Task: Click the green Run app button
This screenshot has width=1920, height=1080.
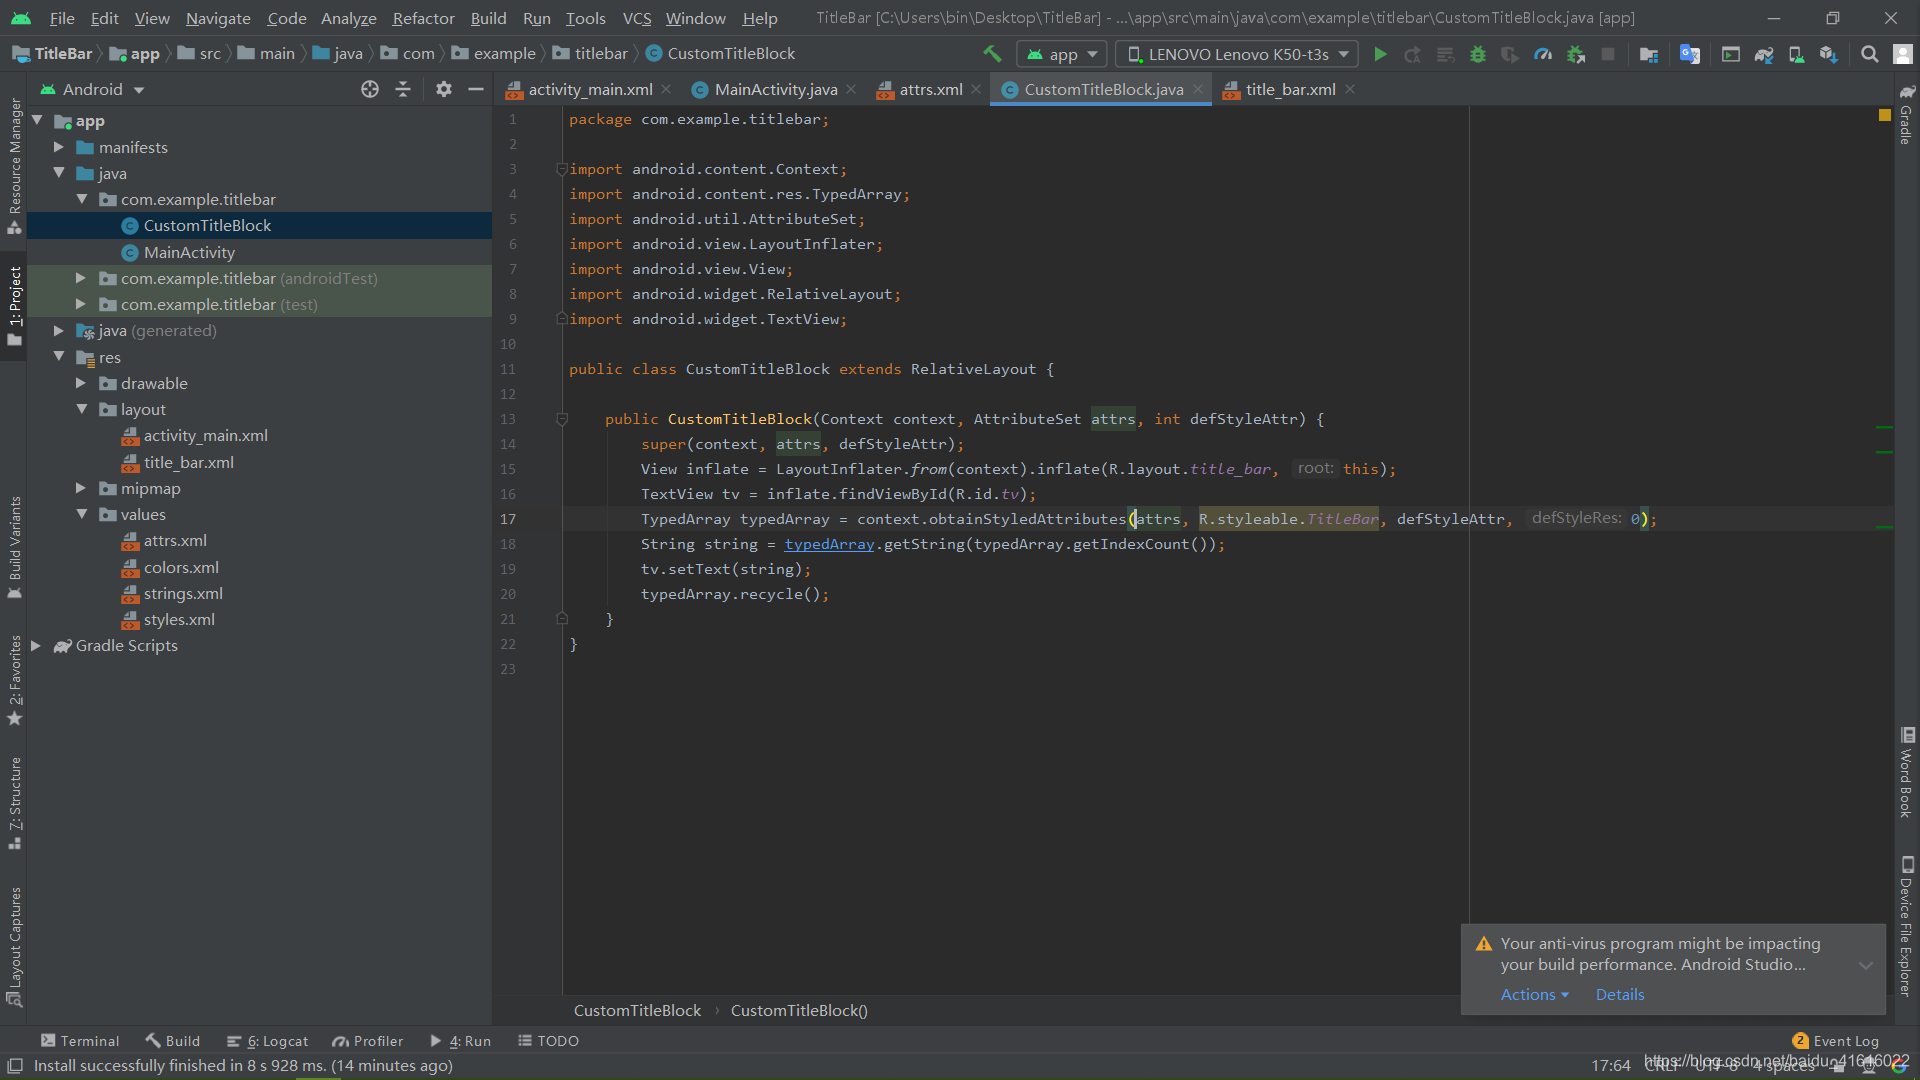Action: (1380, 54)
